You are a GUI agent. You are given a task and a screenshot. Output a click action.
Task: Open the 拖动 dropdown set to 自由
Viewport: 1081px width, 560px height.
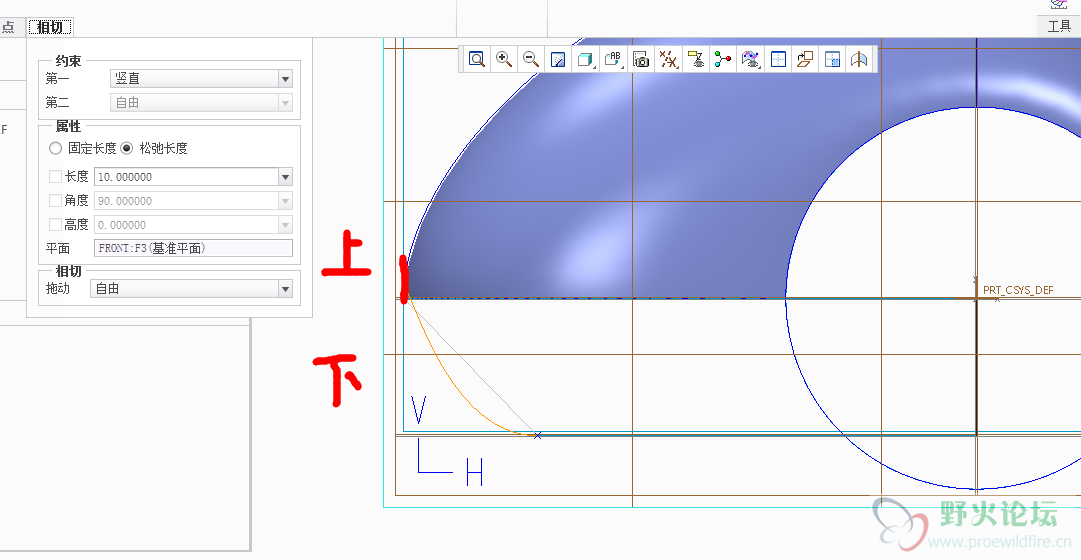tap(285, 289)
